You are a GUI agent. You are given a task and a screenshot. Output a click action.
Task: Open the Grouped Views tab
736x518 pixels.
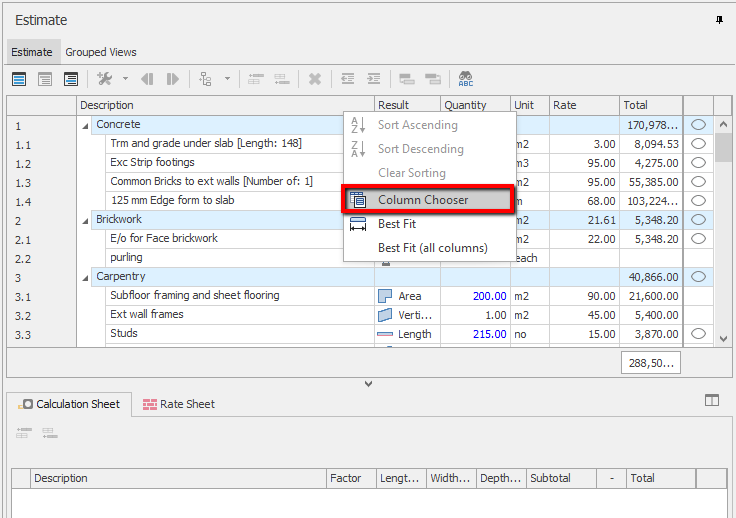click(101, 52)
